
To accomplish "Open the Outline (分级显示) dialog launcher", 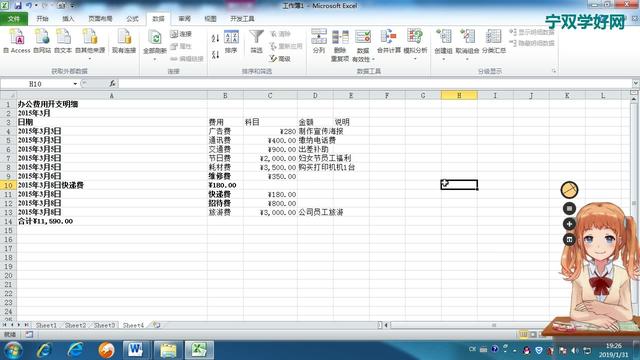I will pyautogui.click(x=554, y=71).
